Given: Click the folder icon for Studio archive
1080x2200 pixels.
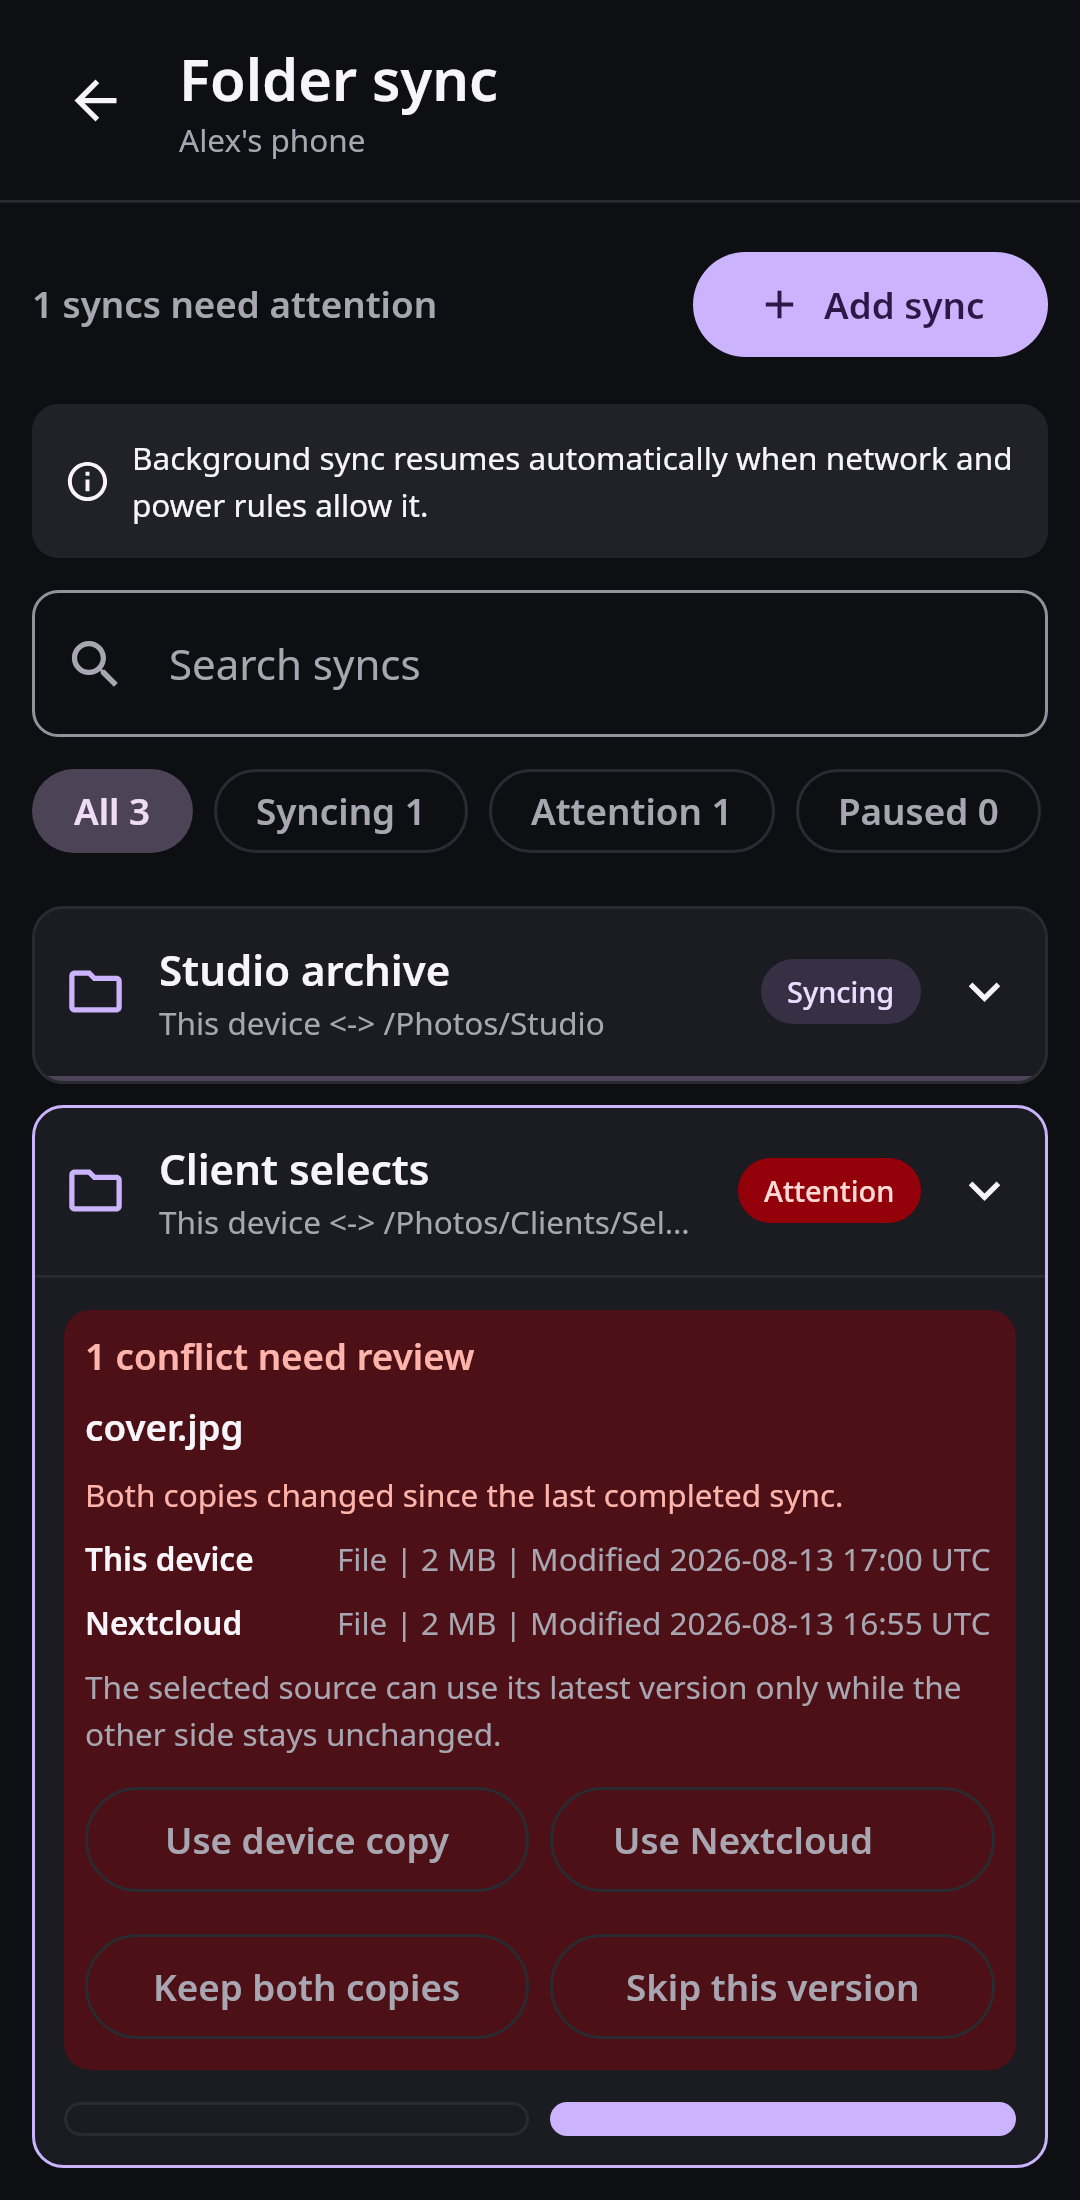Looking at the screenshot, I should (95, 992).
